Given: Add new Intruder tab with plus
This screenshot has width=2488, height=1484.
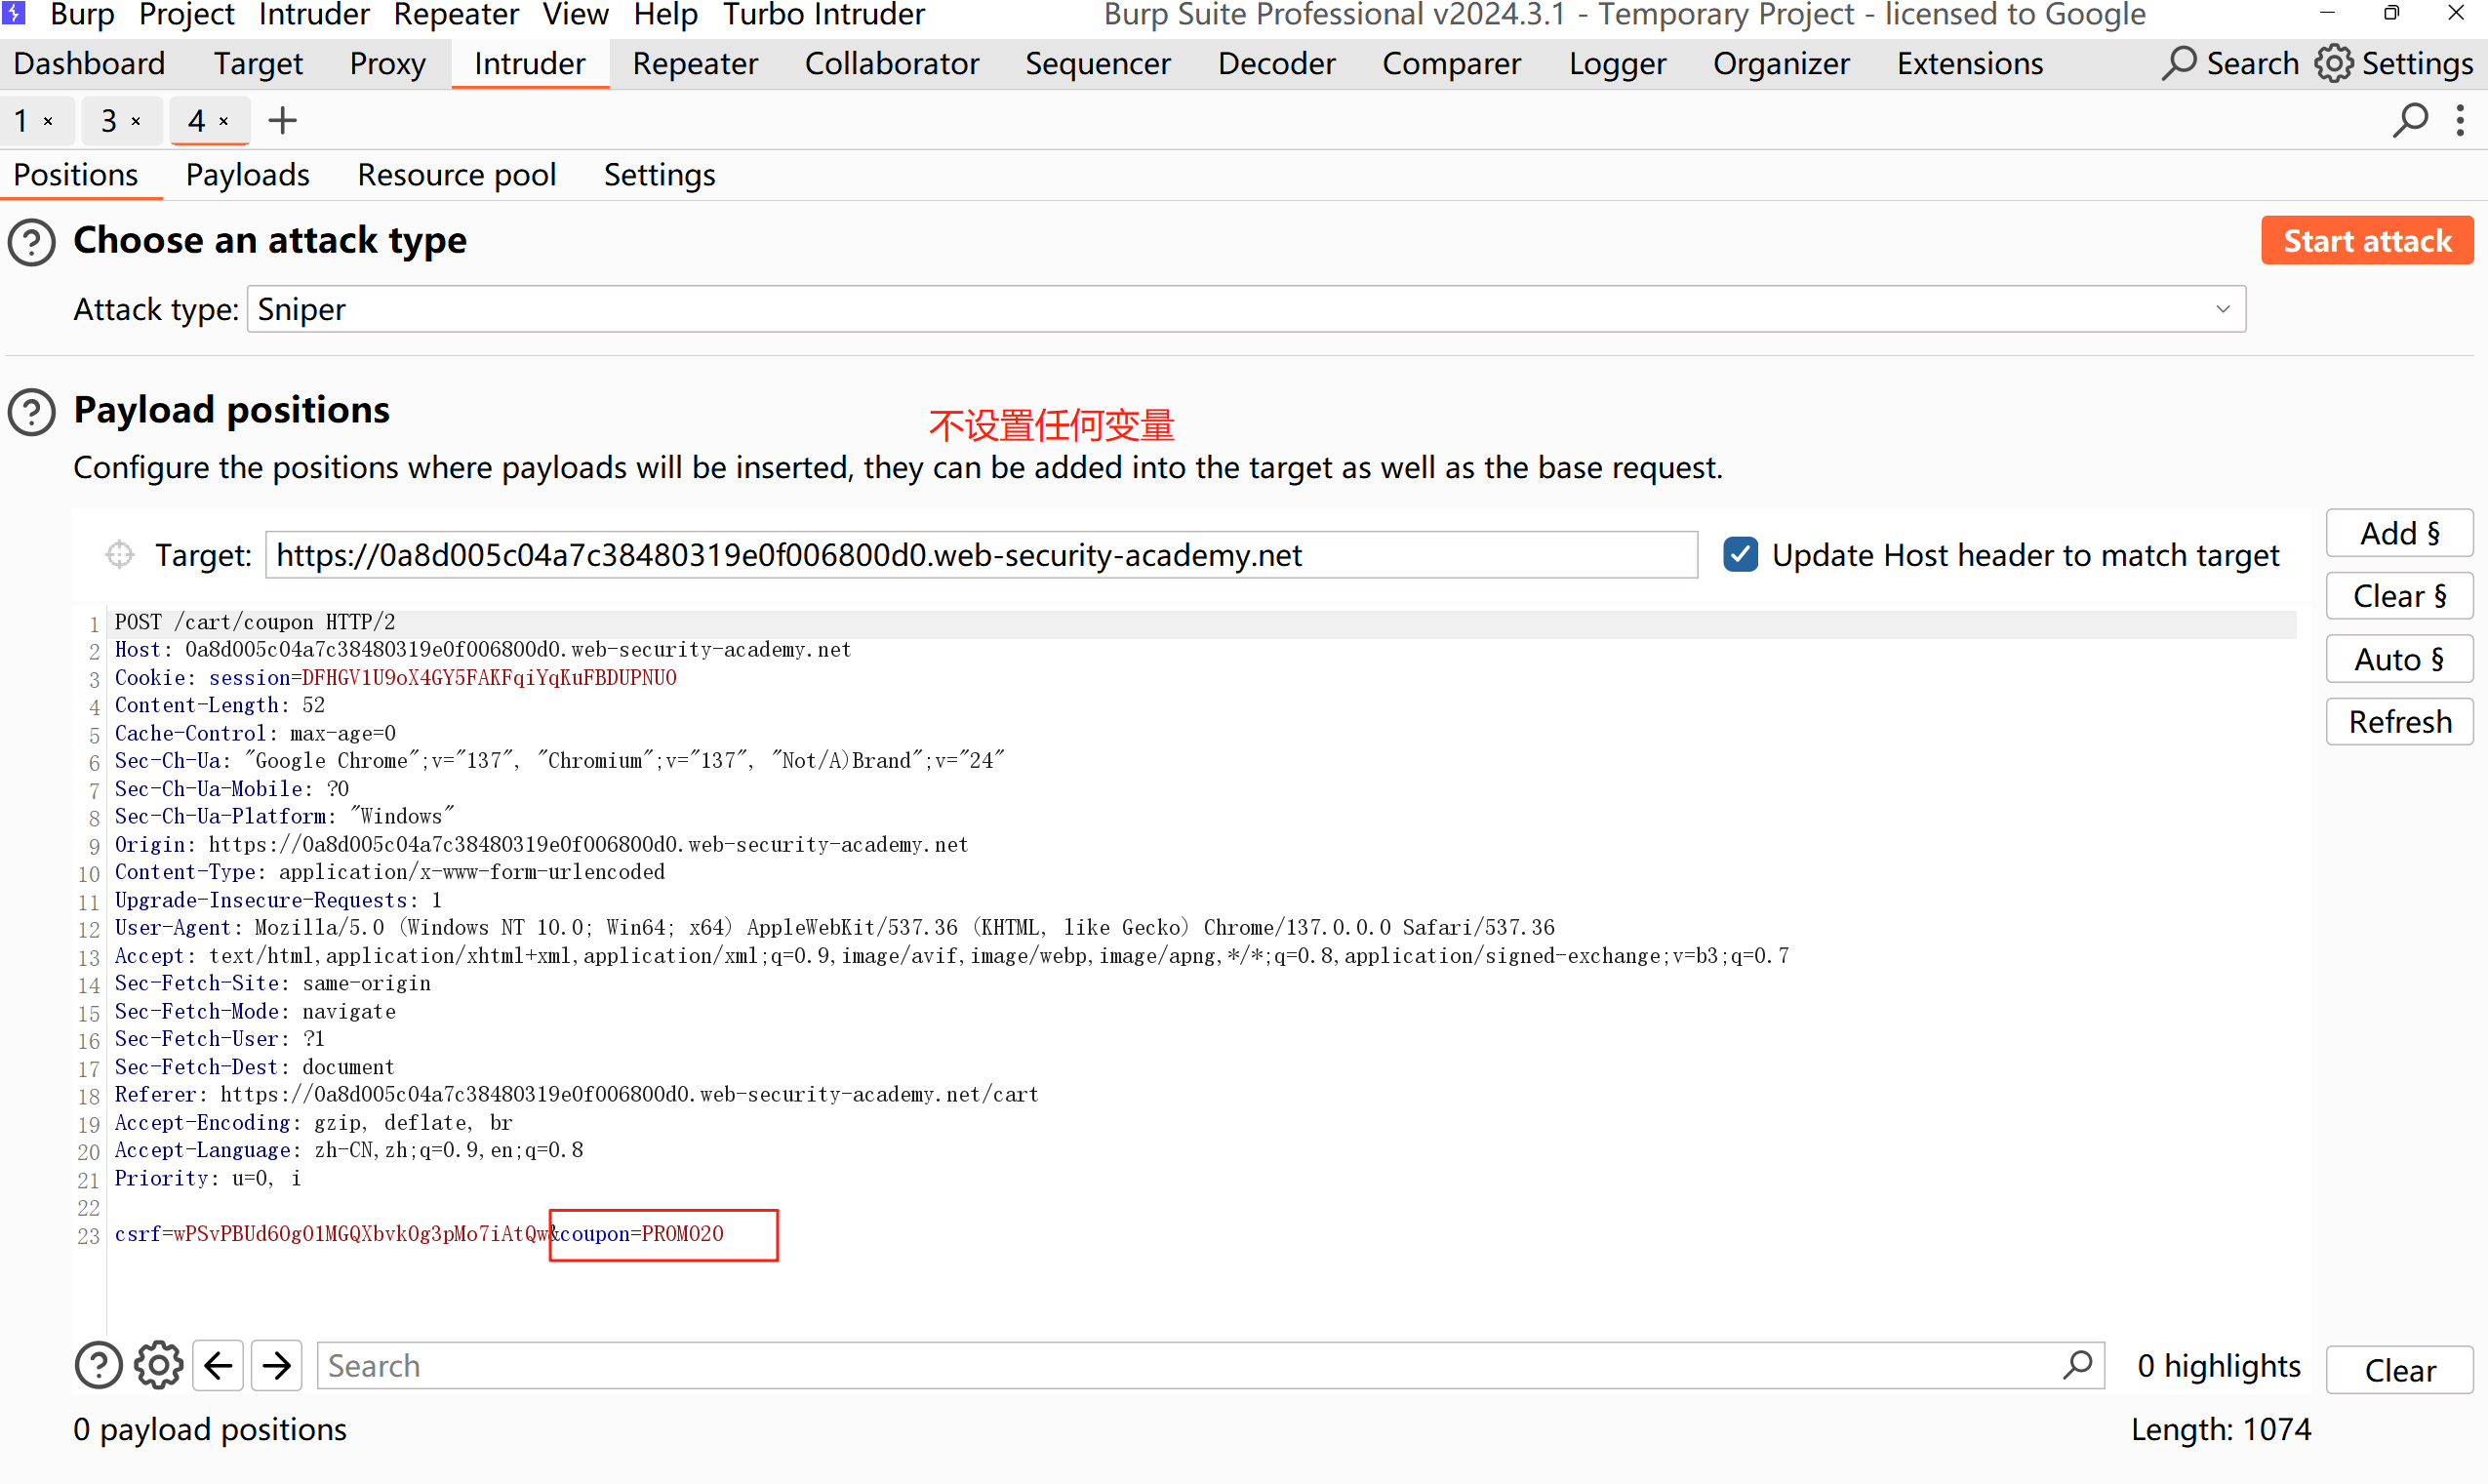Looking at the screenshot, I should click(x=283, y=121).
